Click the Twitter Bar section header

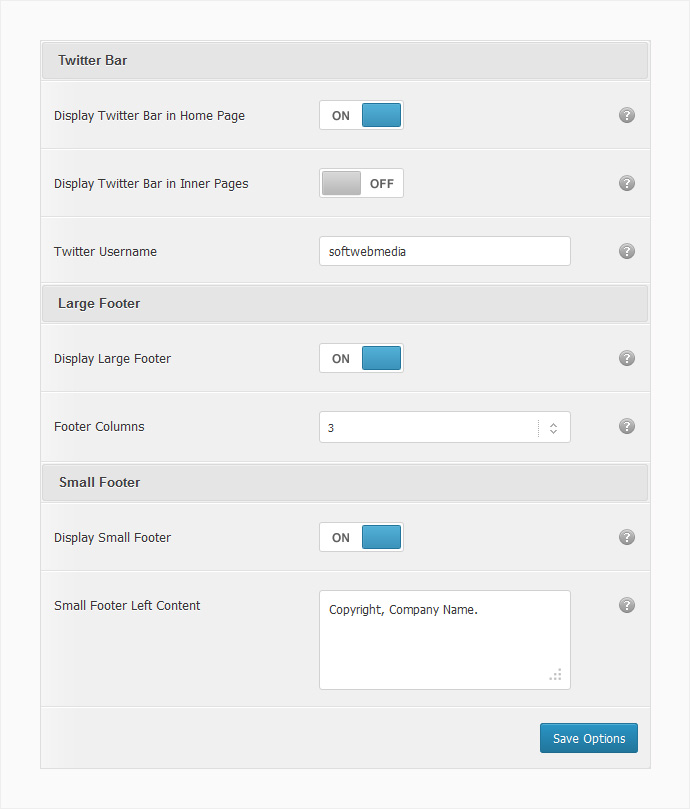tap(345, 60)
